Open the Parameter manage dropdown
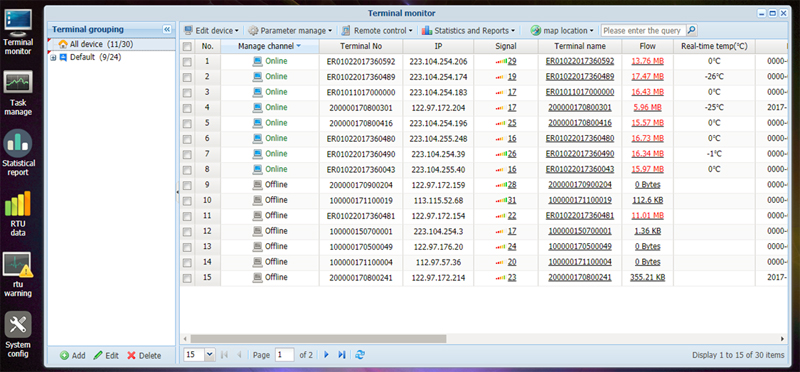This screenshot has height=372, width=800. (290, 31)
